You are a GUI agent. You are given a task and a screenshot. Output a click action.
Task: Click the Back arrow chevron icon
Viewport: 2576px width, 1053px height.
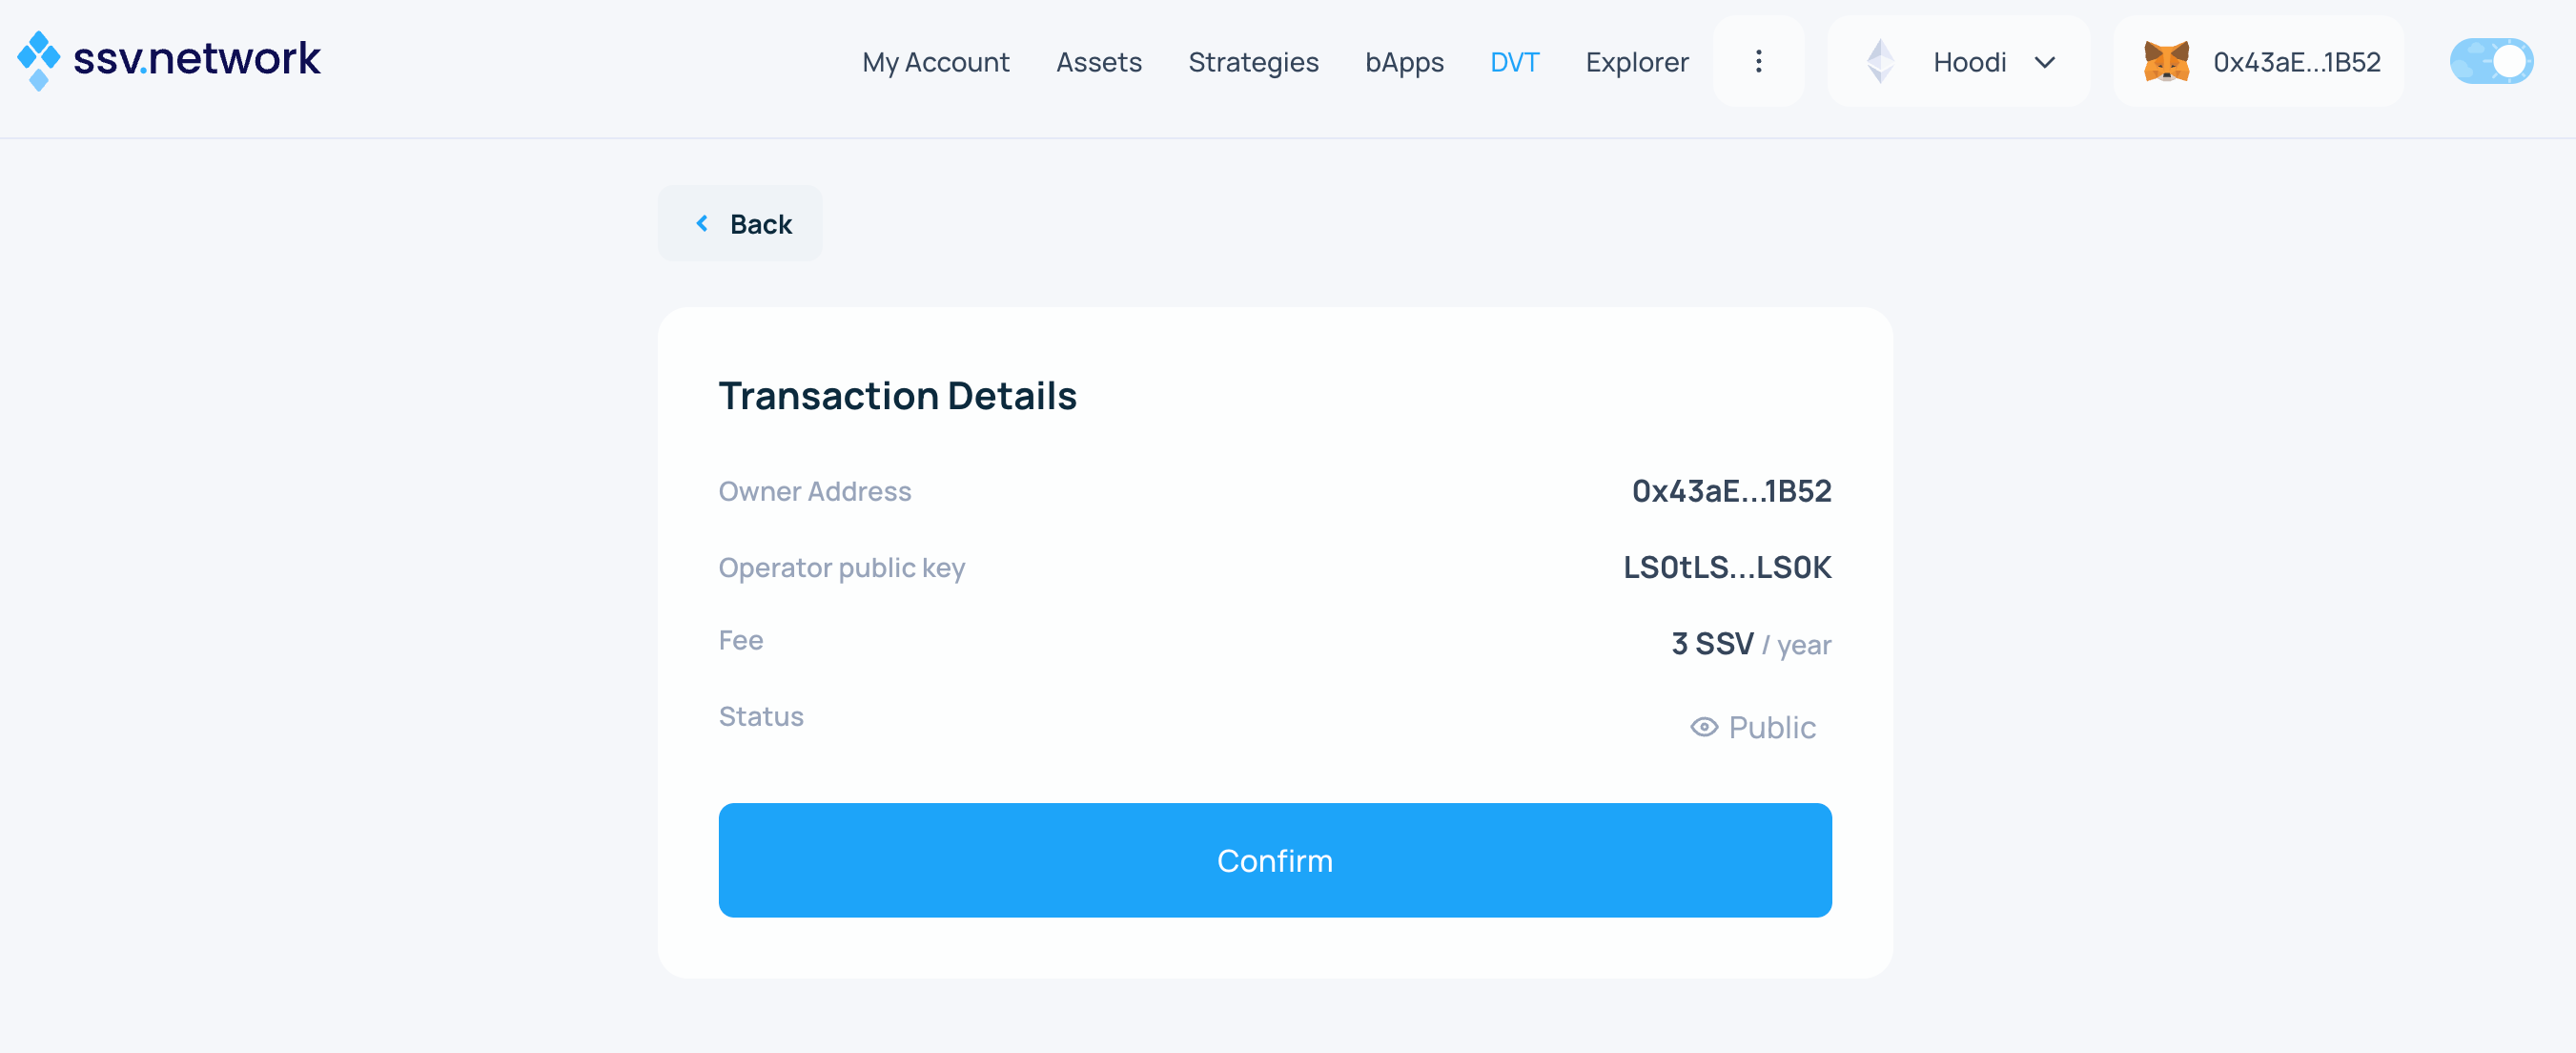[x=702, y=224]
